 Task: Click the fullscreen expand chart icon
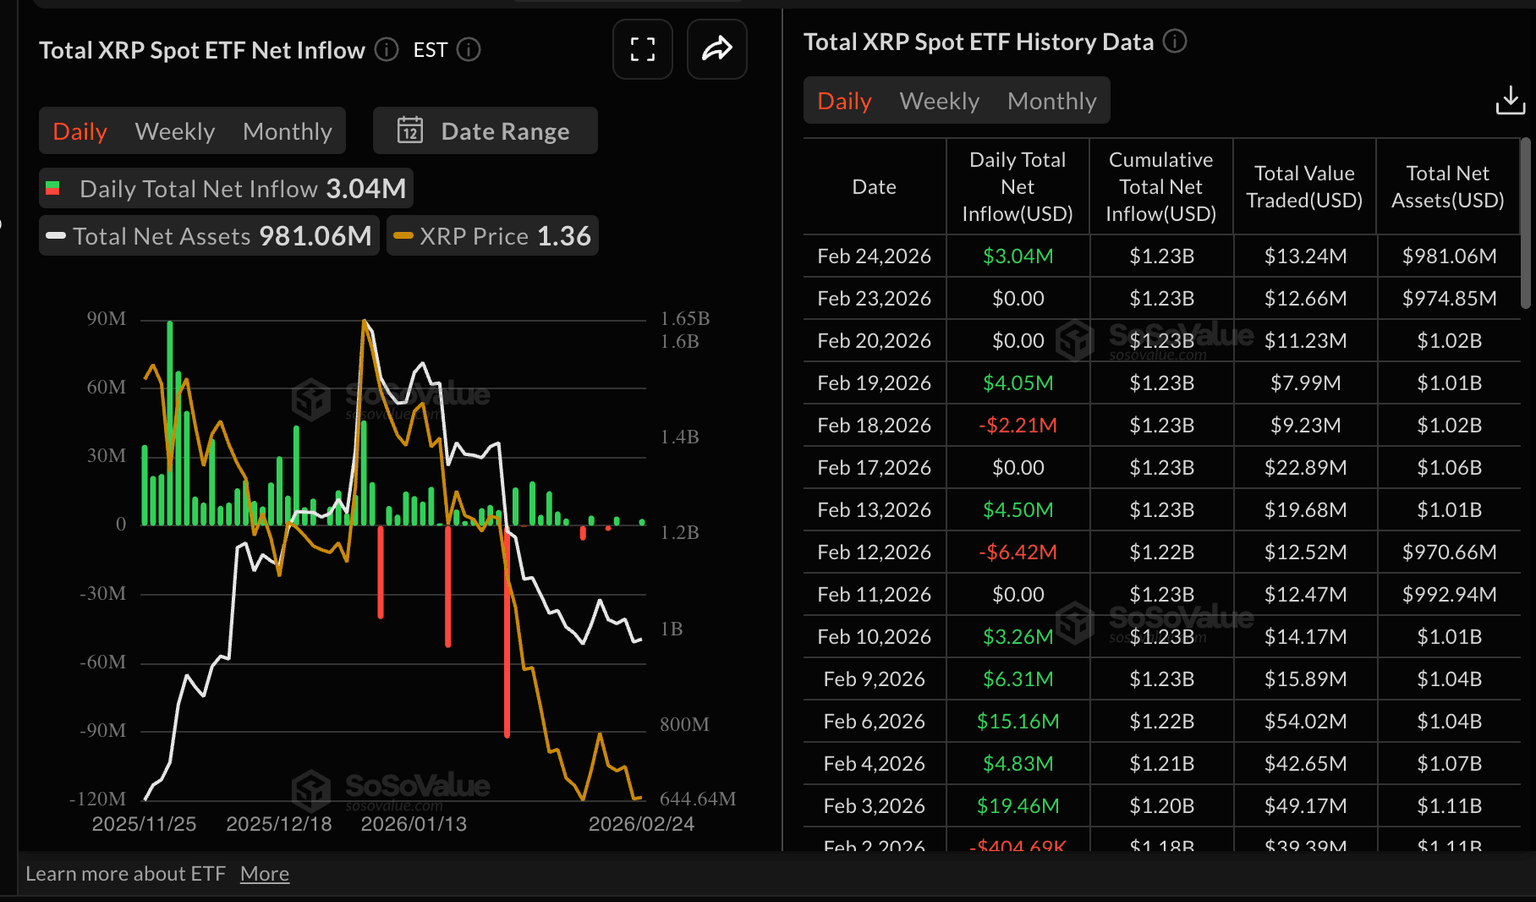pos(642,49)
